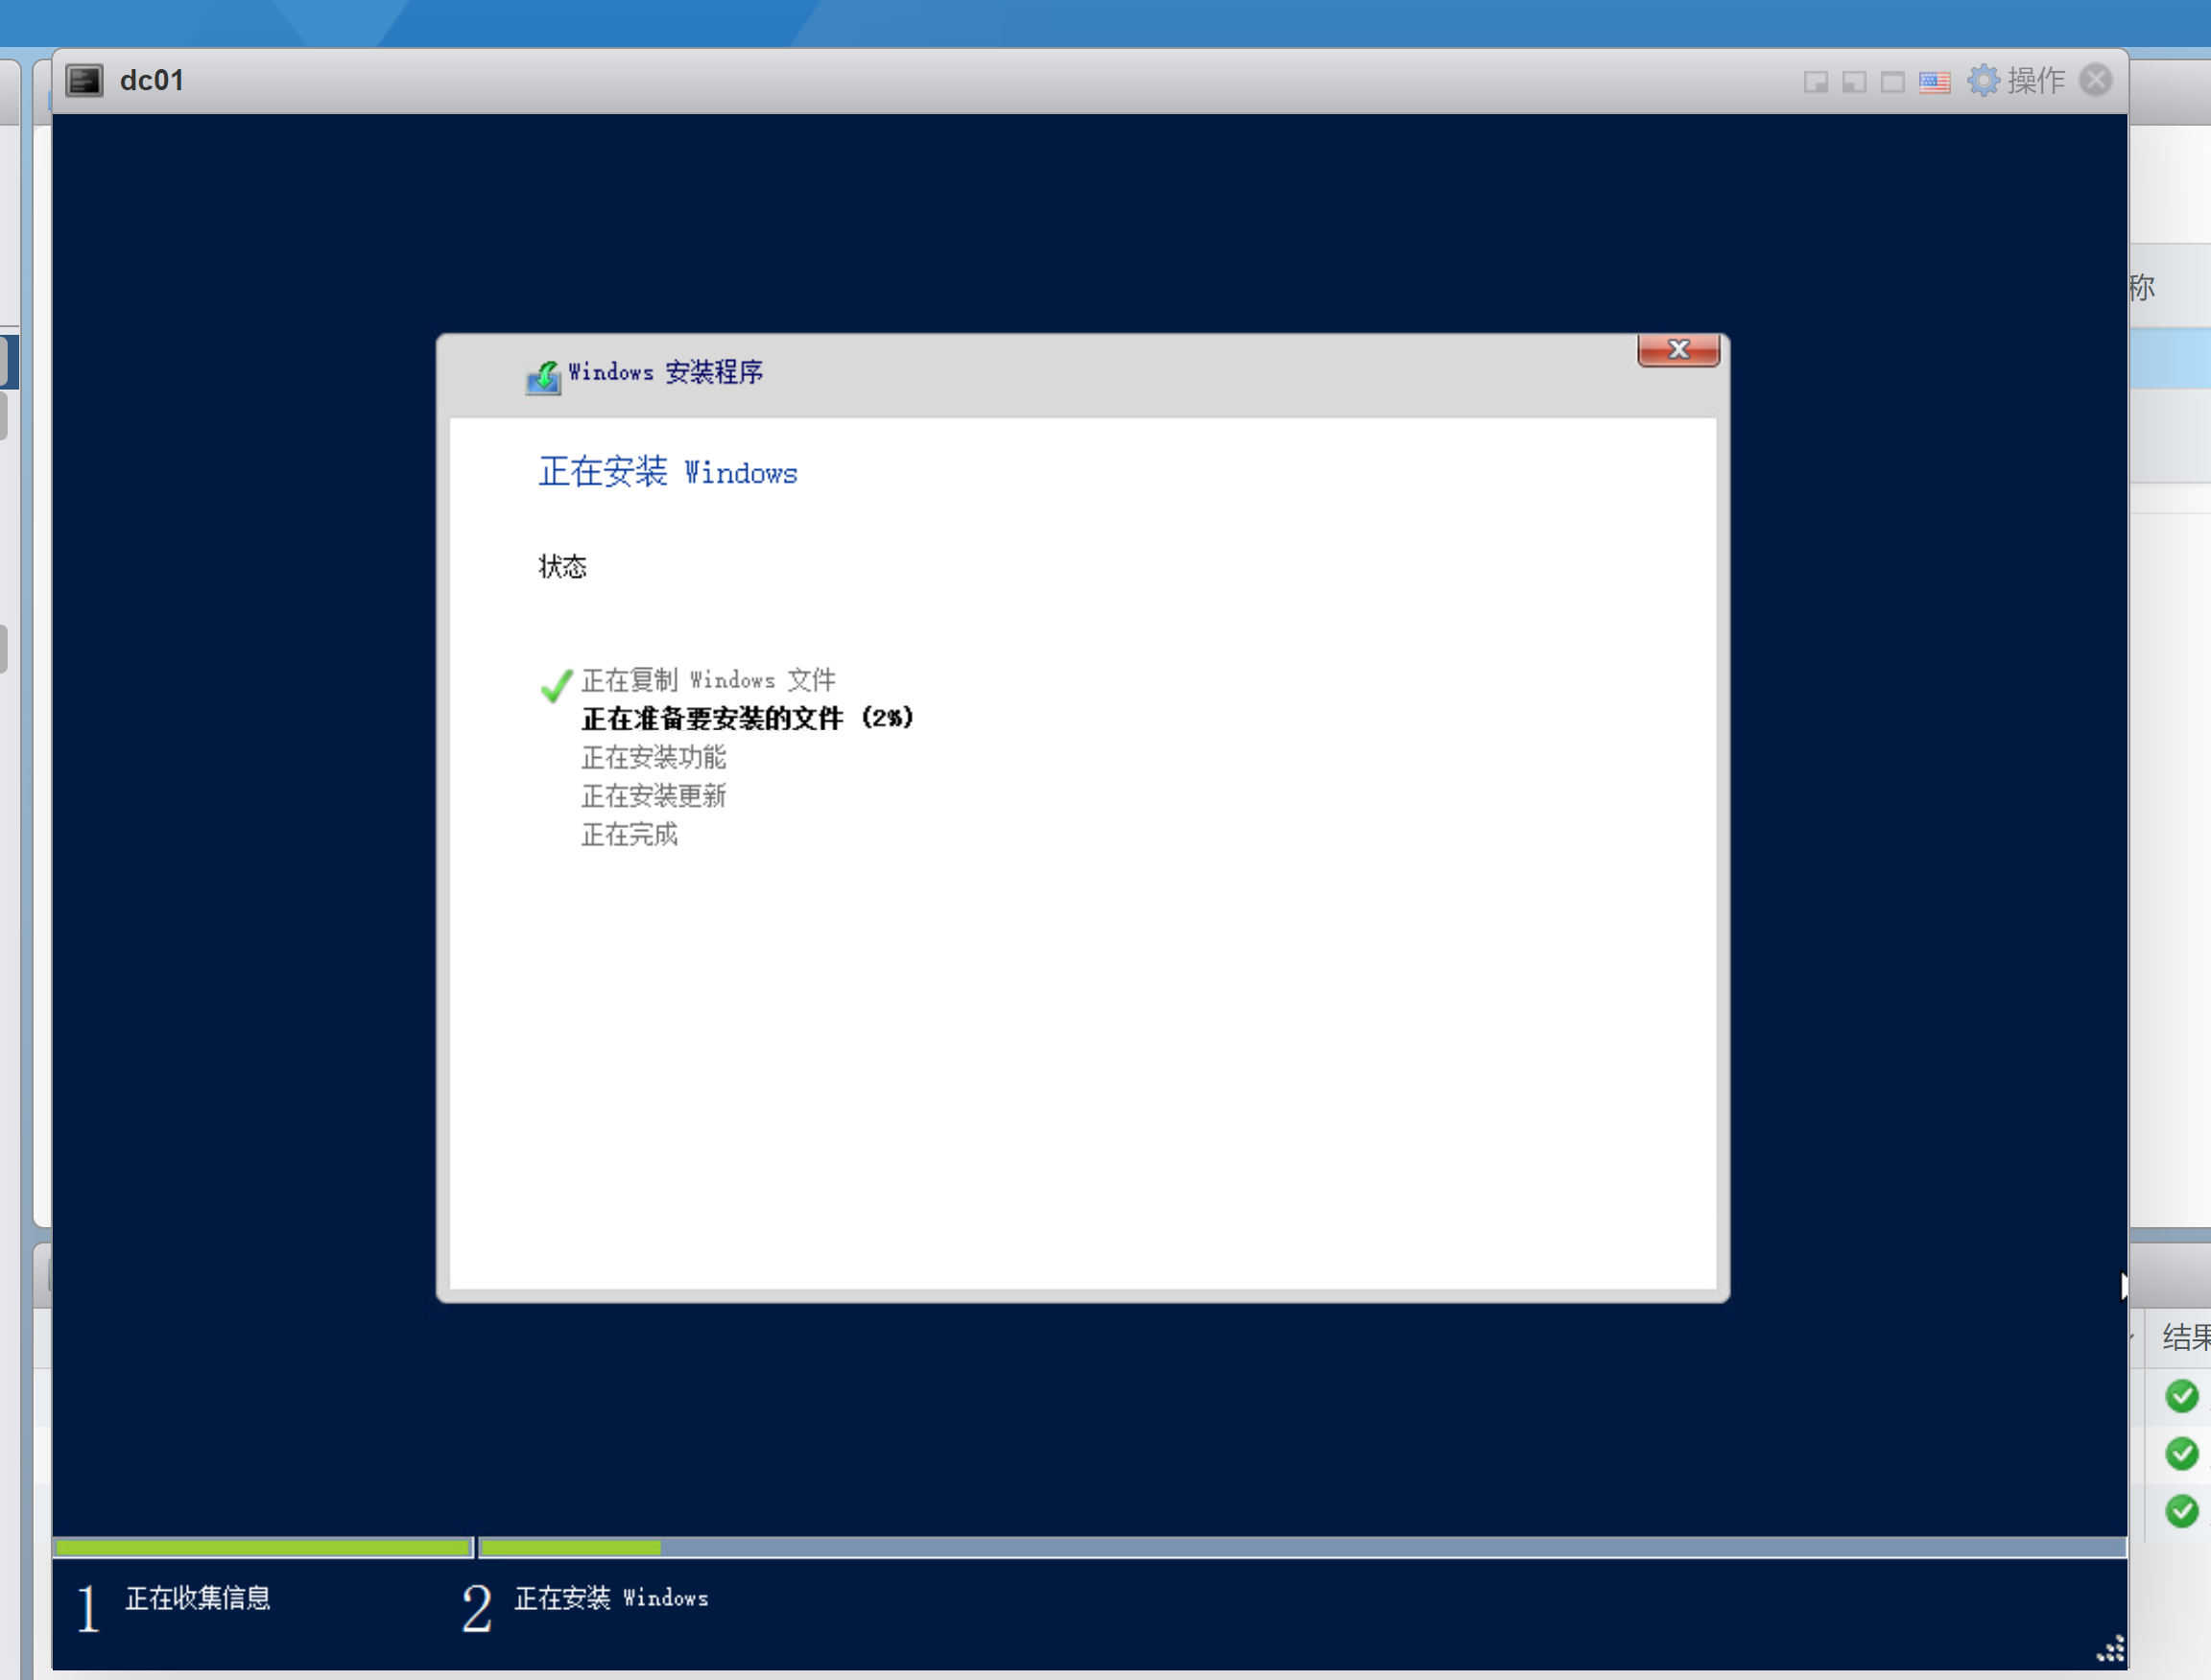2211x1680 pixels.
Task: Click the lower-left console size icon
Action: [1853, 82]
